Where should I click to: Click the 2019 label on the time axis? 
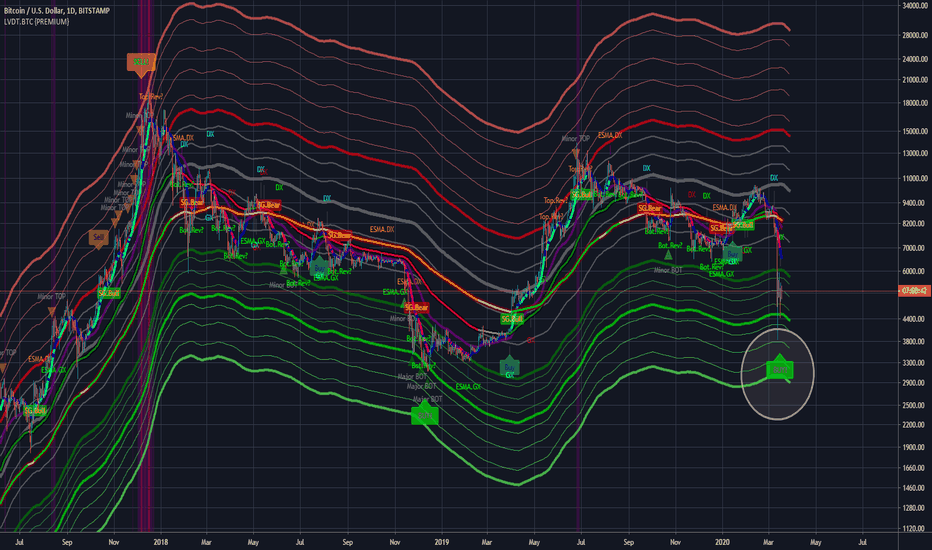pyautogui.click(x=442, y=542)
